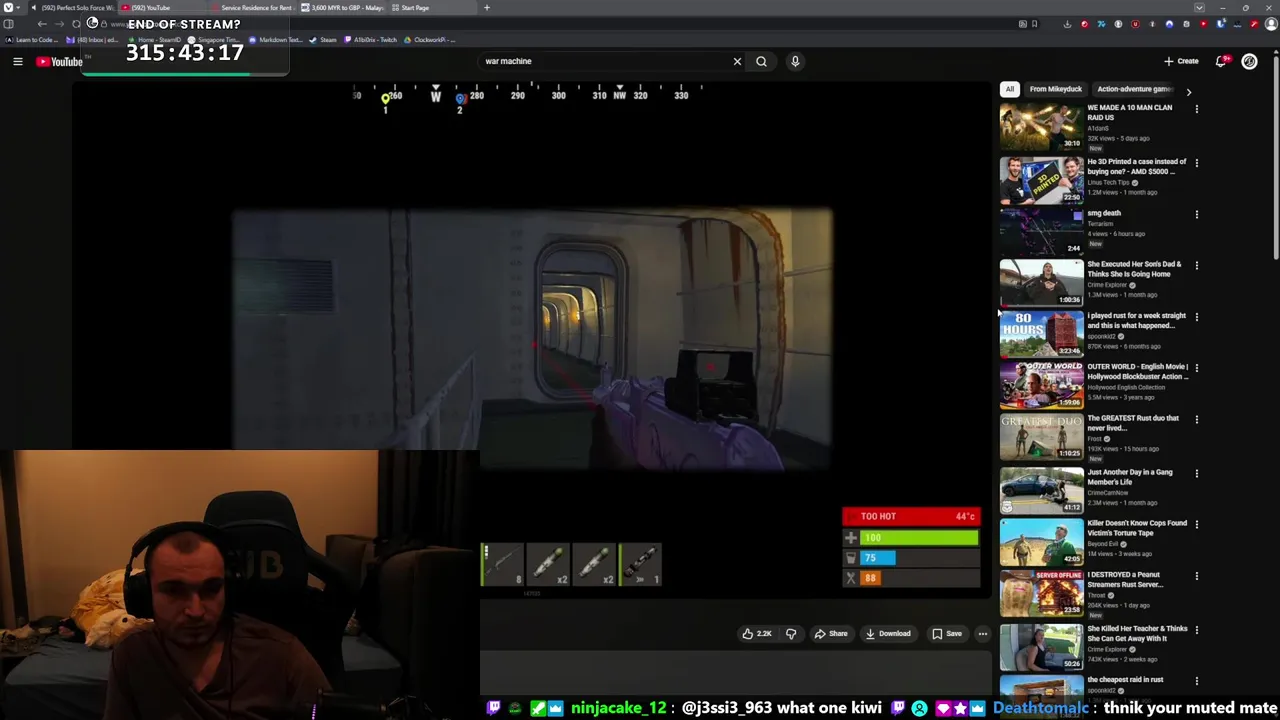The height and width of the screenshot is (720, 1280).
Task: Like the video (2.2K)
Action: pos(756,633)
